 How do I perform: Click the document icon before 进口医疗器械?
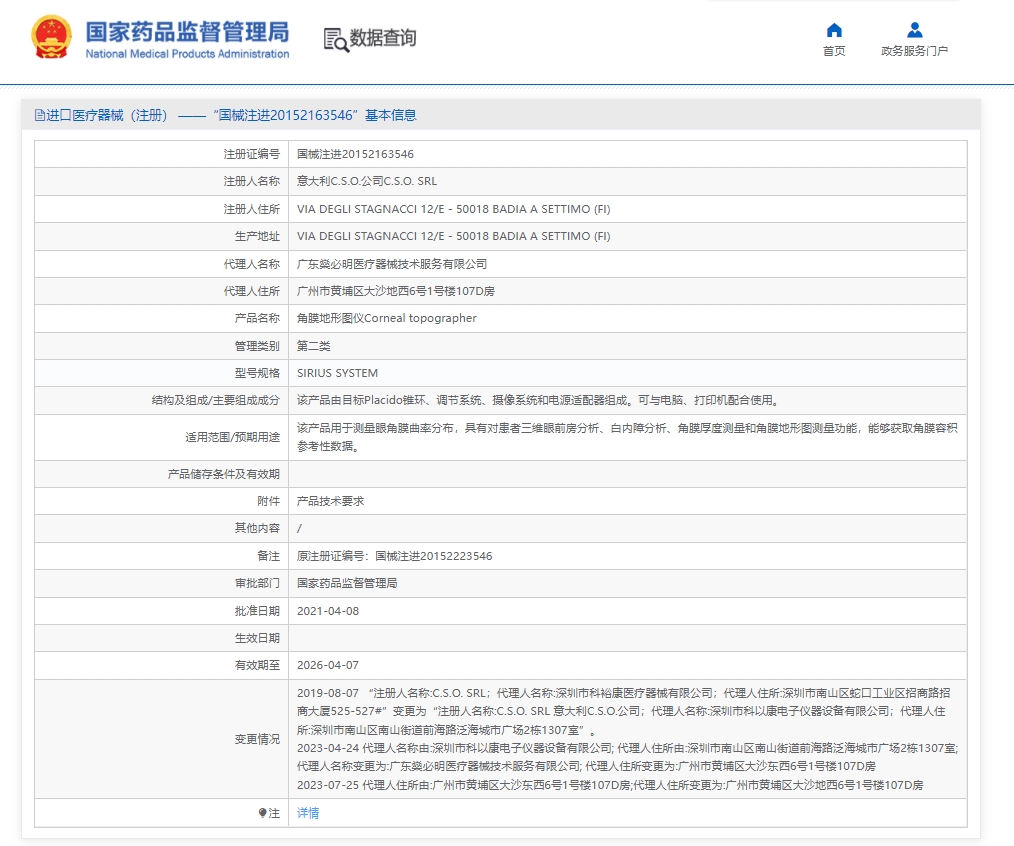[39, 115]
